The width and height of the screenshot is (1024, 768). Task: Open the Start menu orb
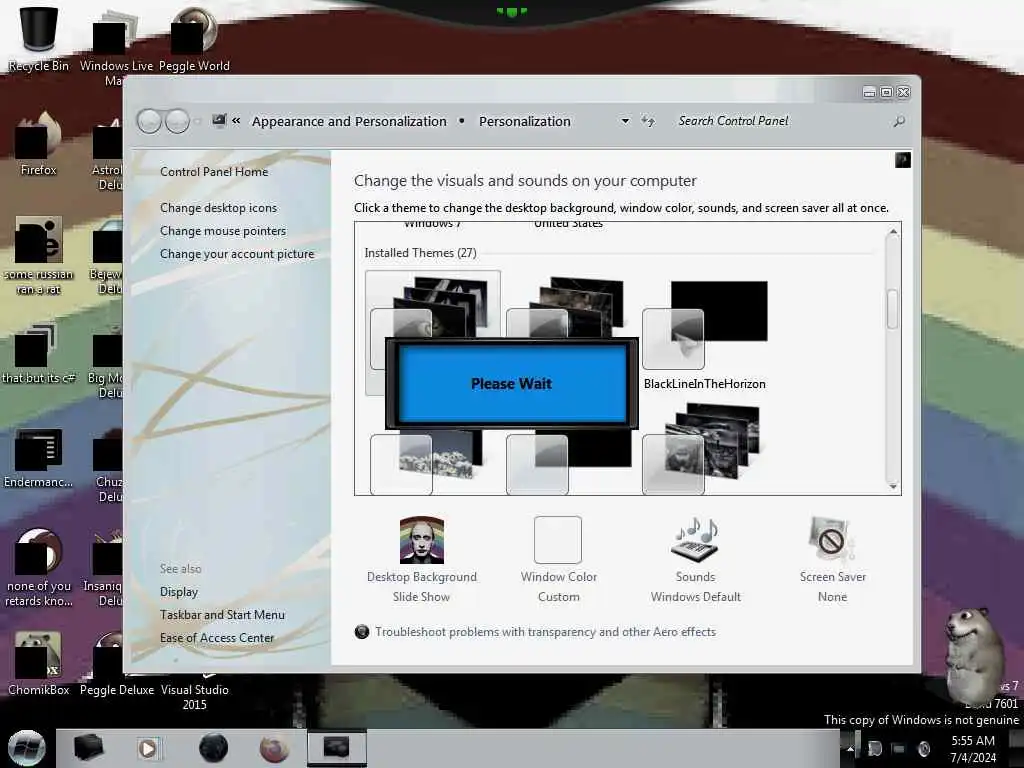tap(27, 748)
